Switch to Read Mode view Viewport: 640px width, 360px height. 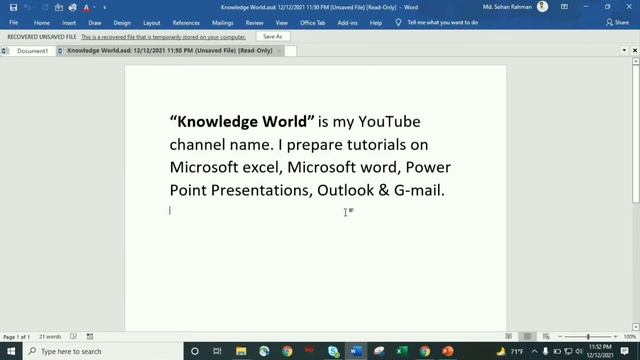[x=508, y=336]
